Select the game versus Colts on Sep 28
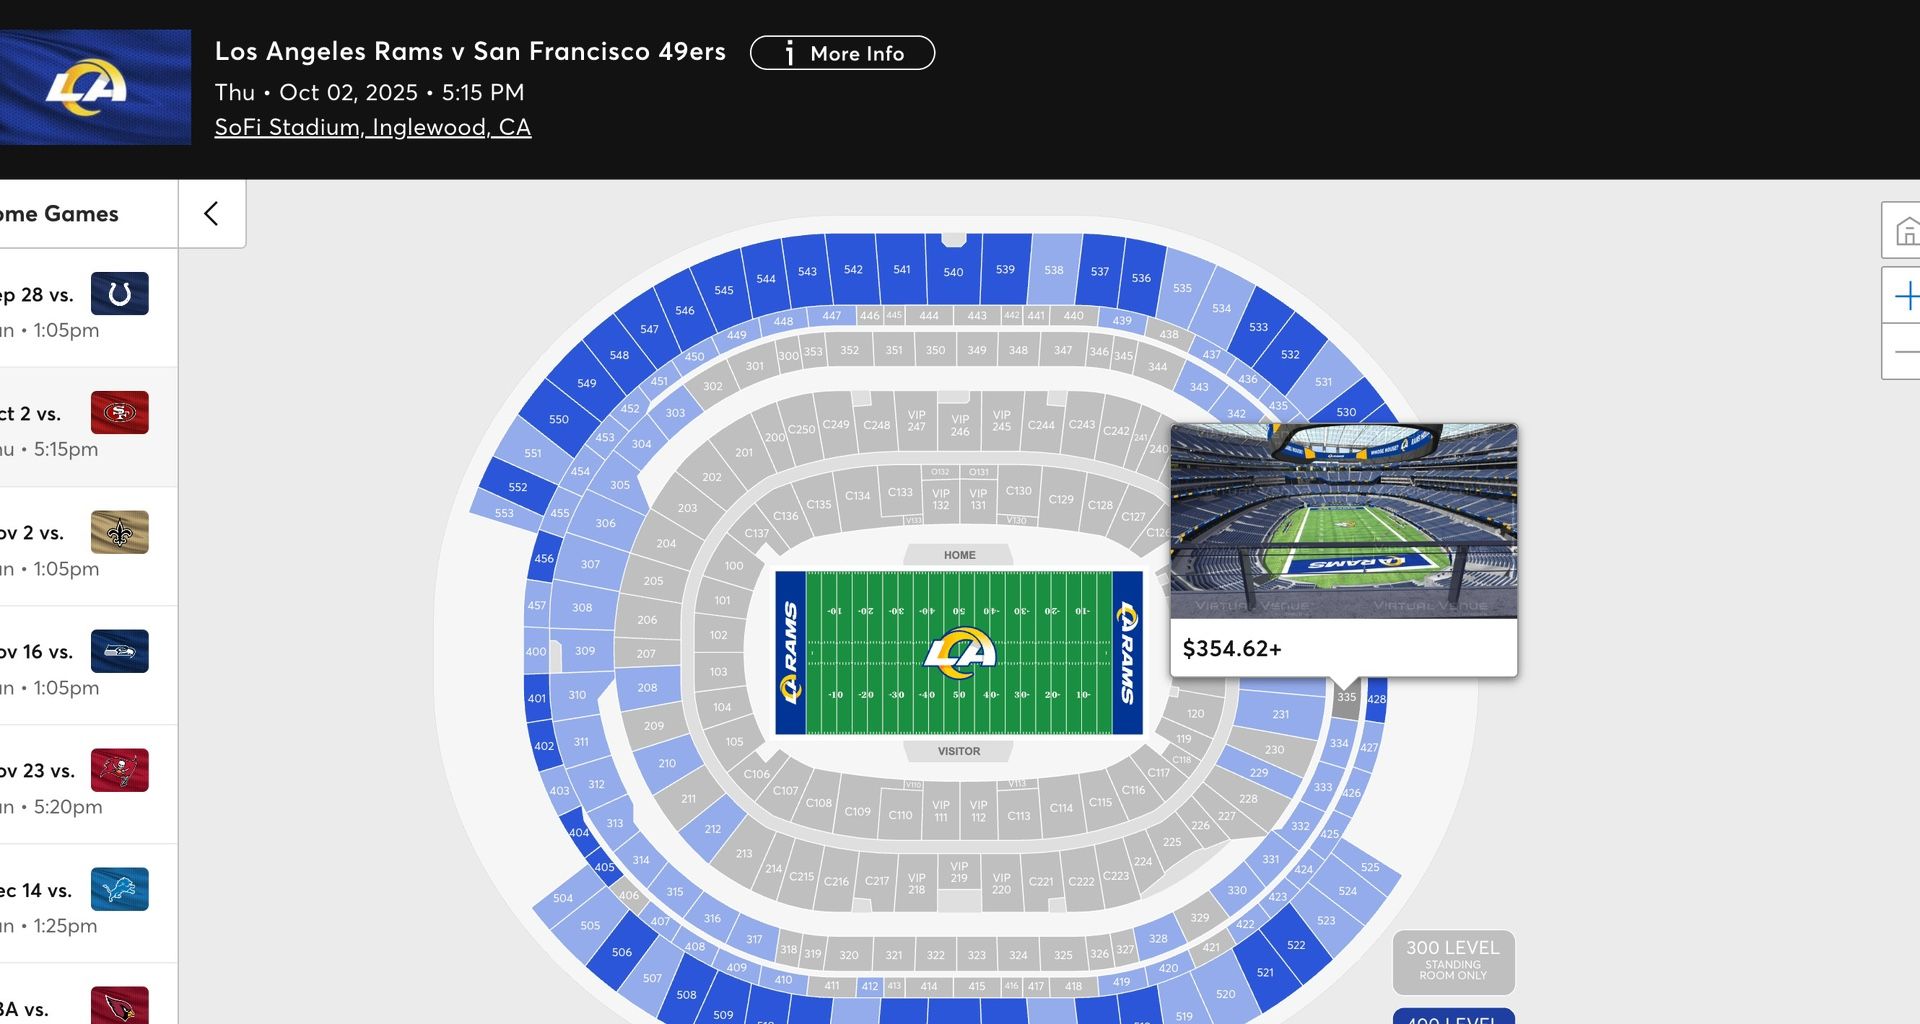This screenshot has width=1920, height=1024. [88, 309]
